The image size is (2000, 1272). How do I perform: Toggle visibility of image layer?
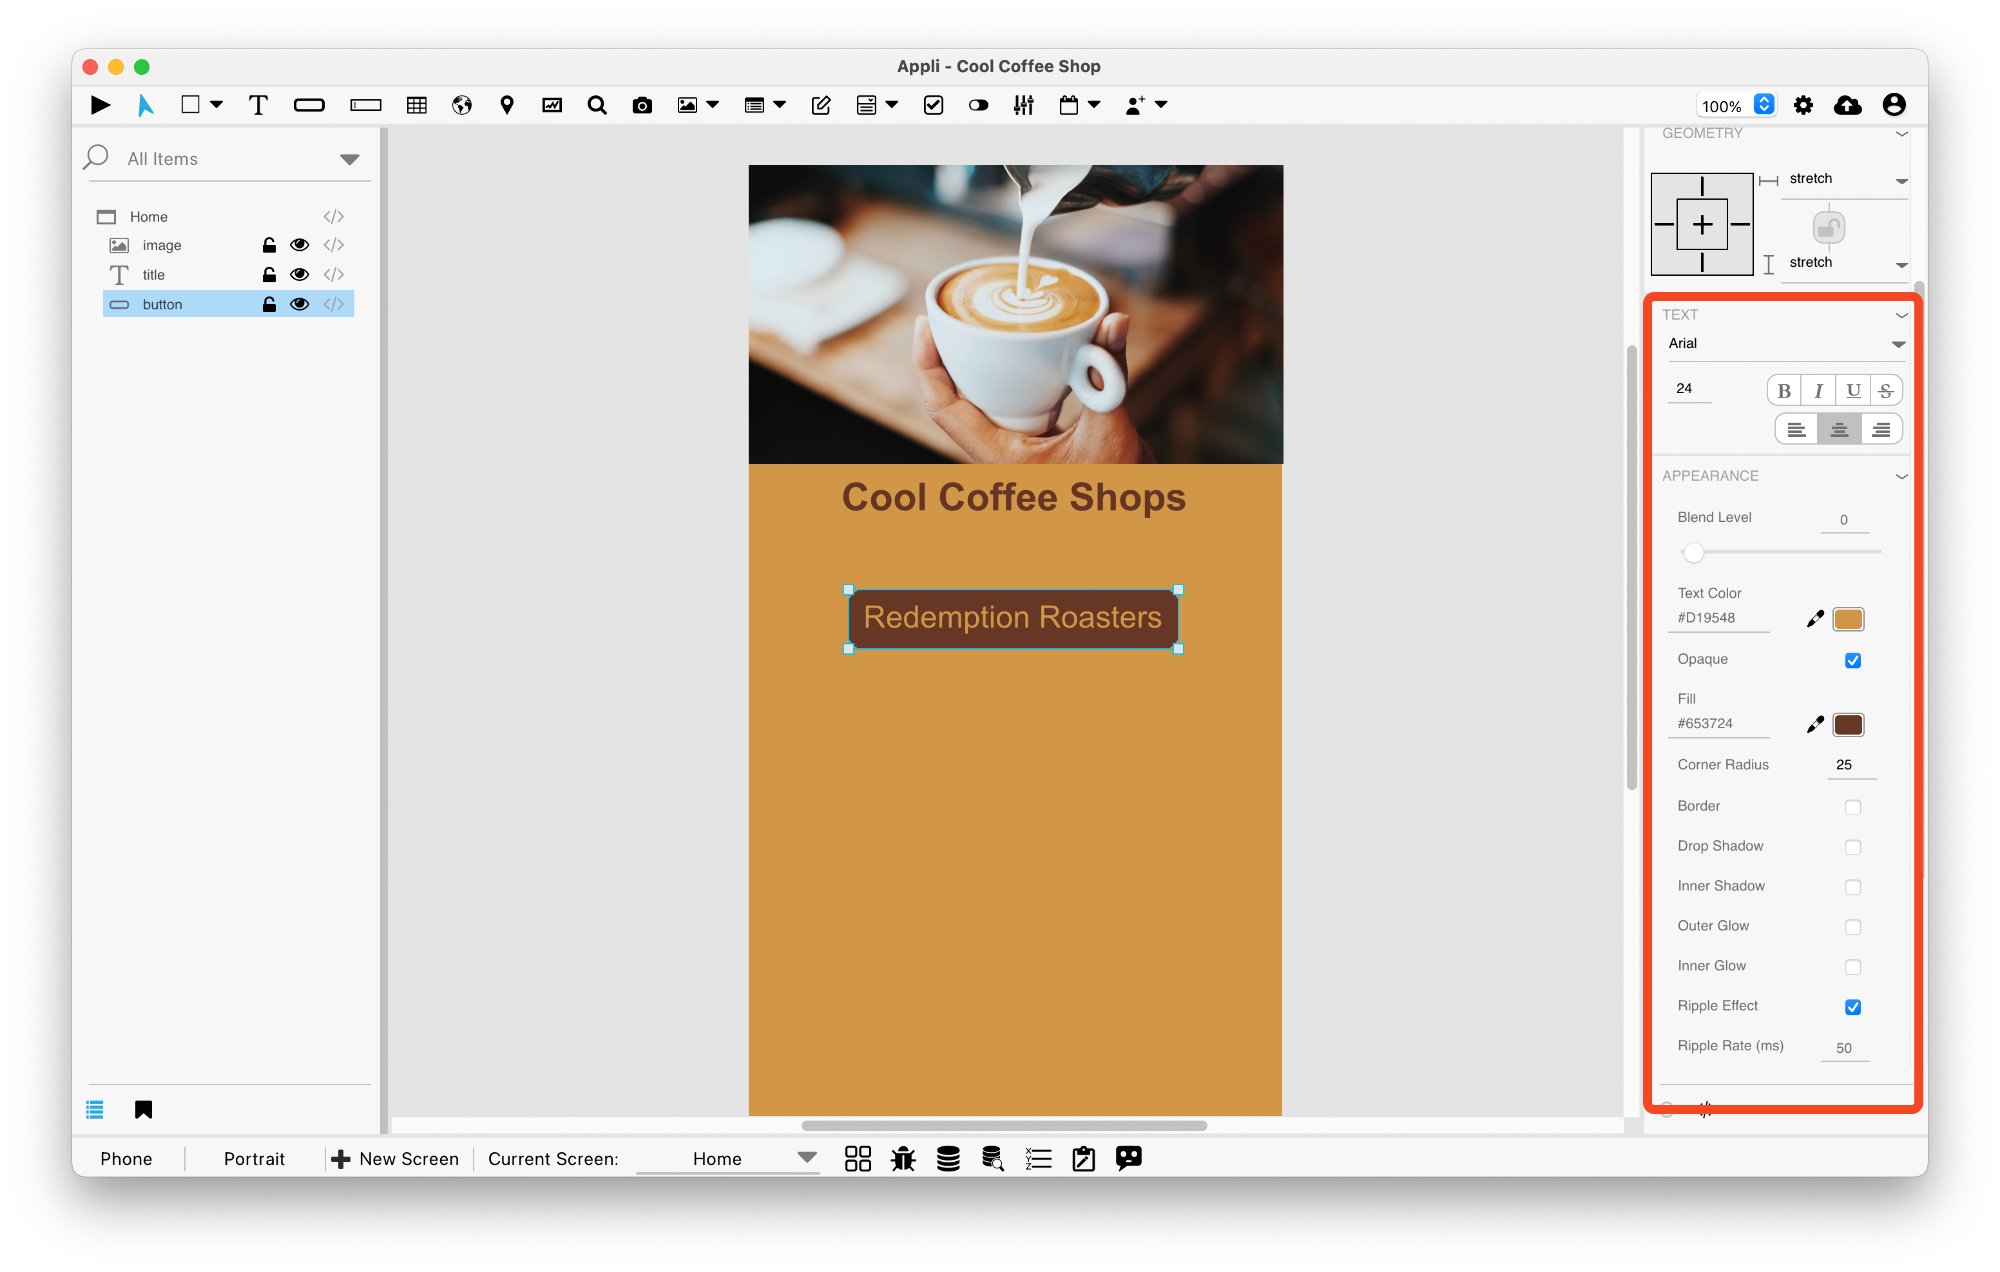point(299,245)
